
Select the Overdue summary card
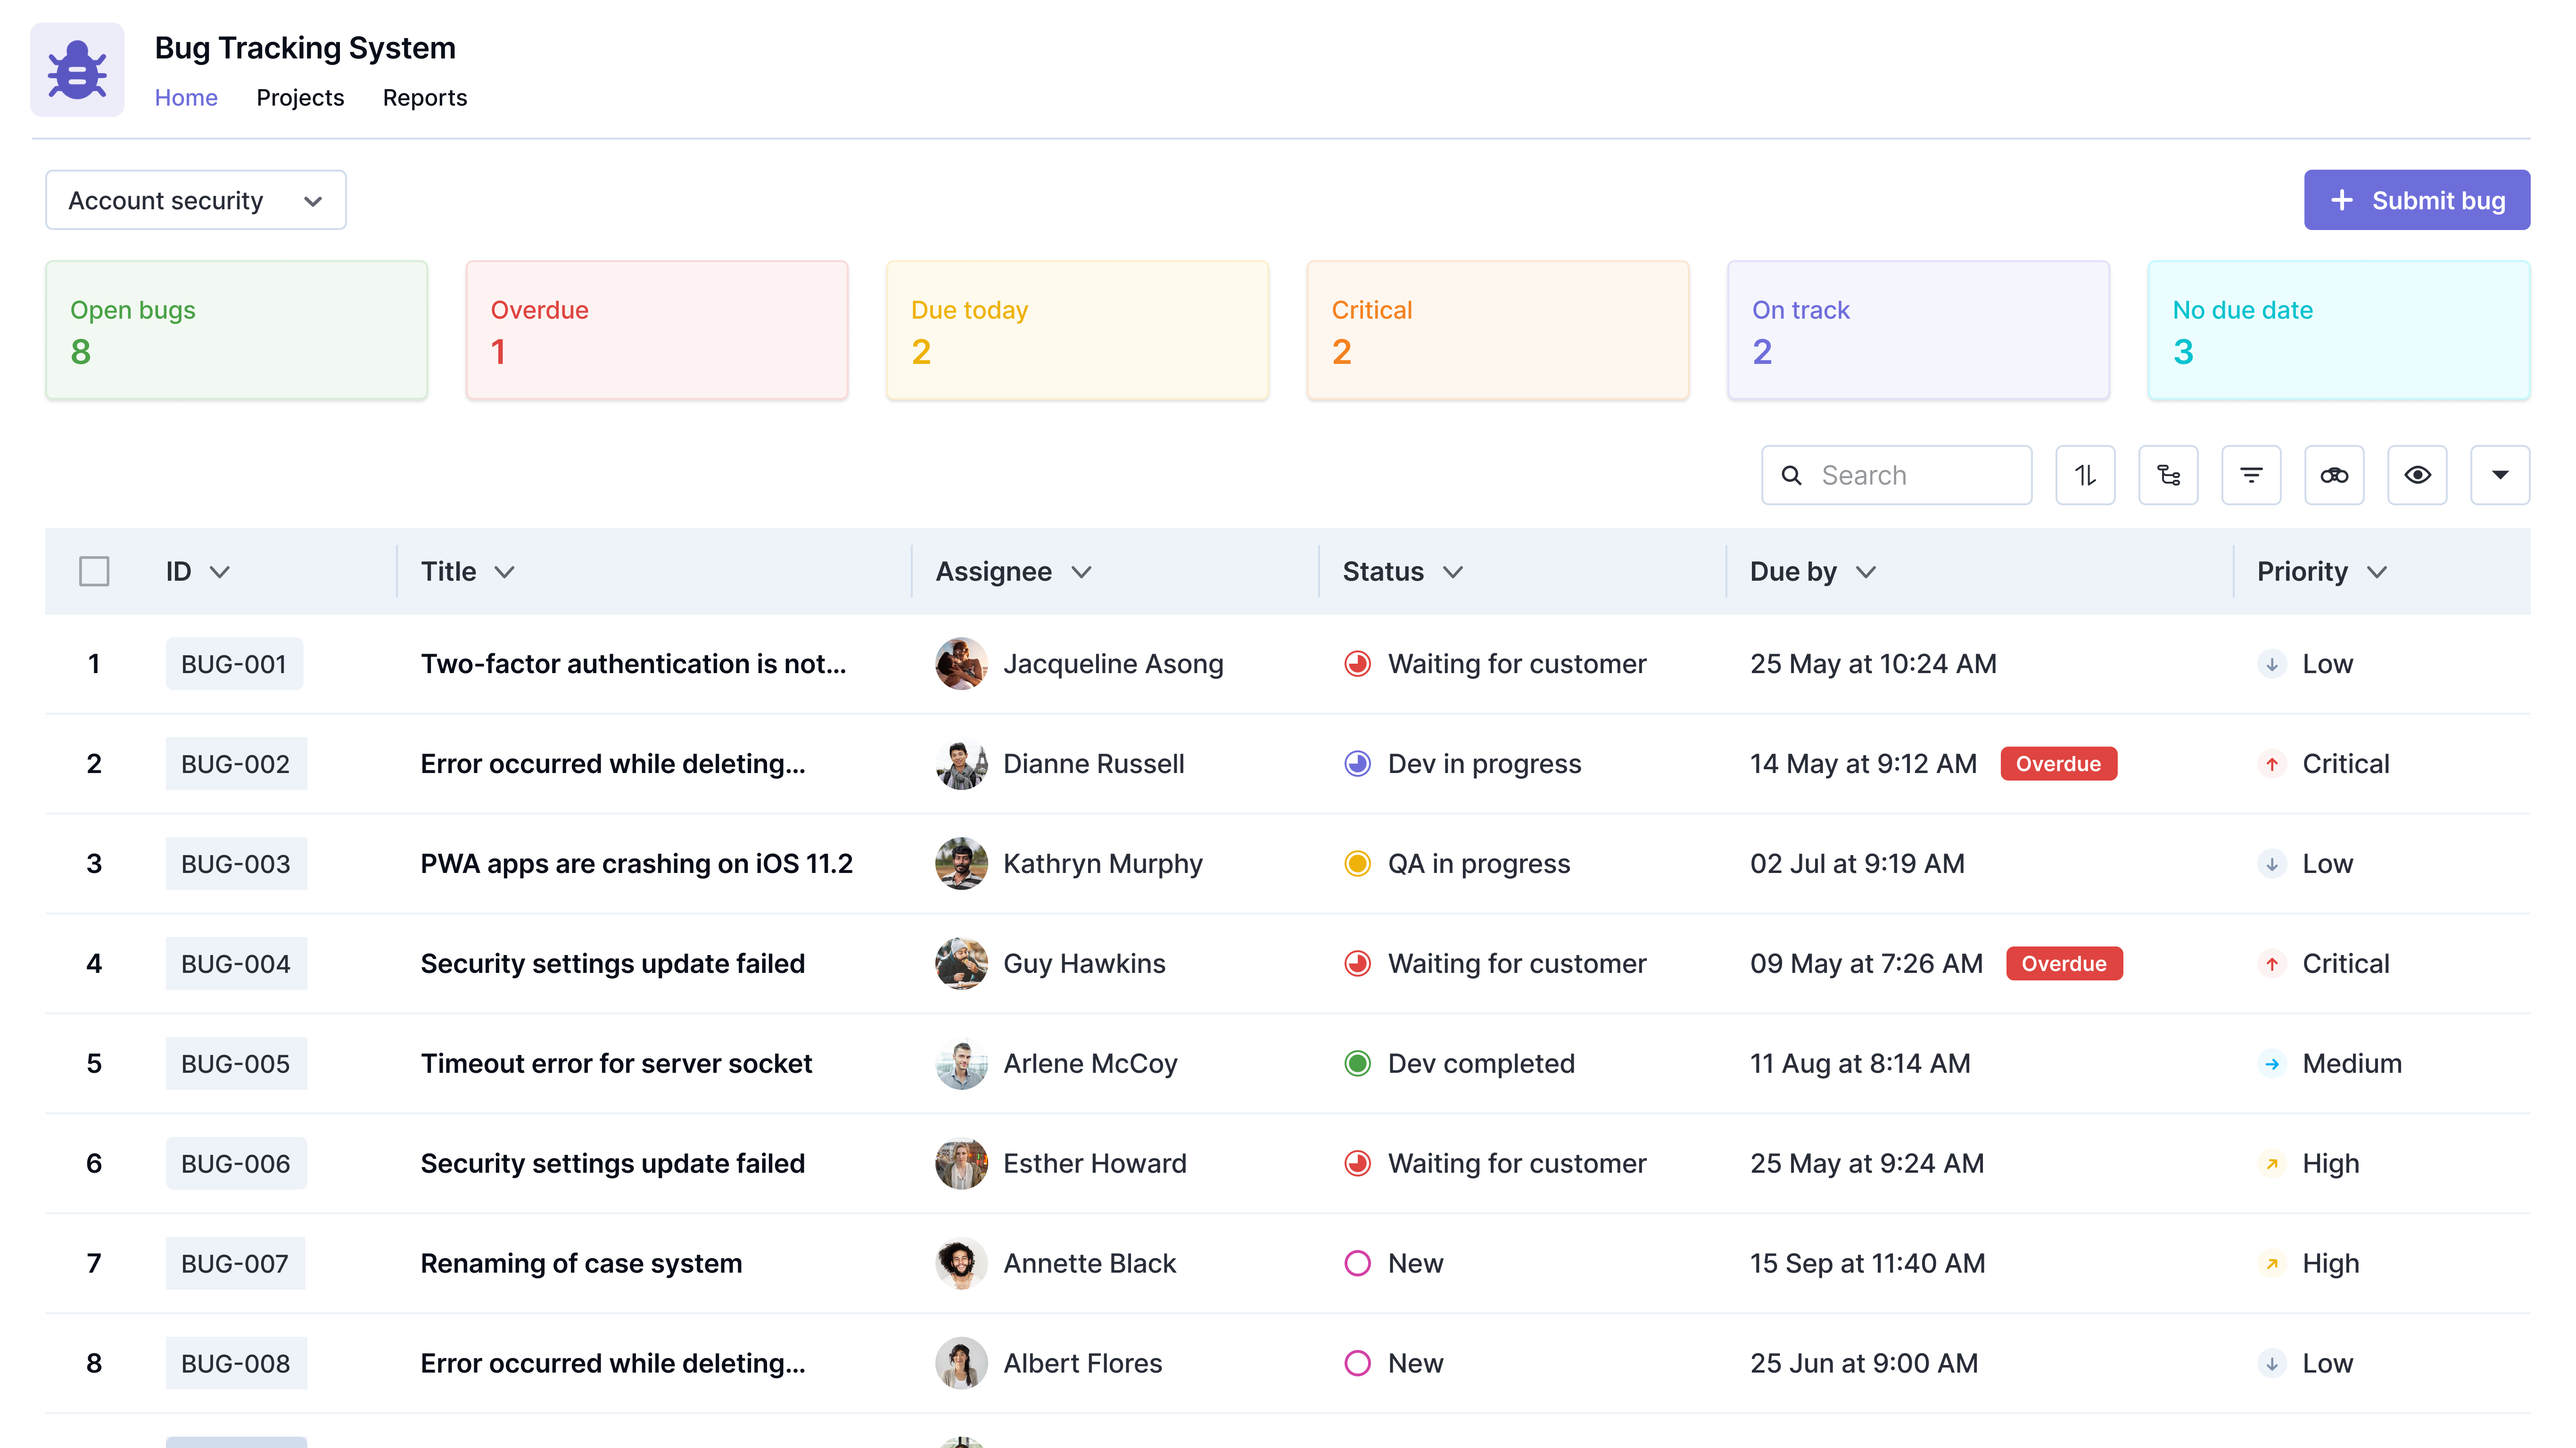pyautogui.click(x=657, y=330)
